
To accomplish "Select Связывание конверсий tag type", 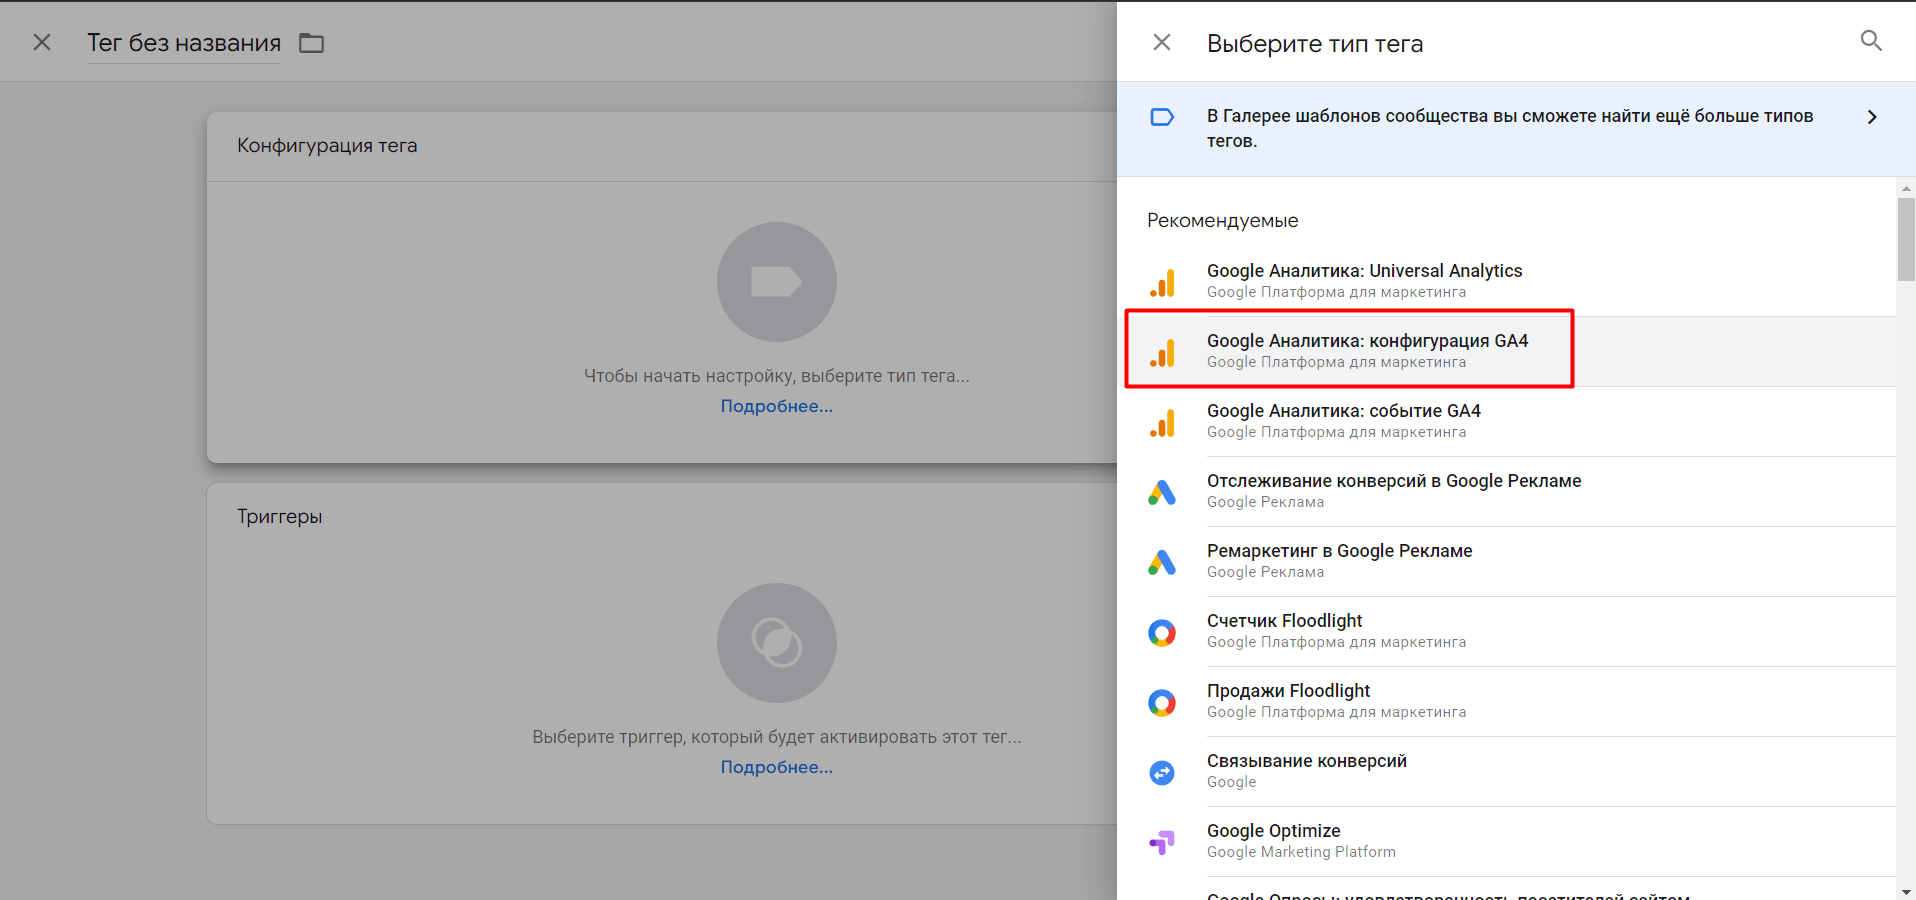I will pos(1506,772).
